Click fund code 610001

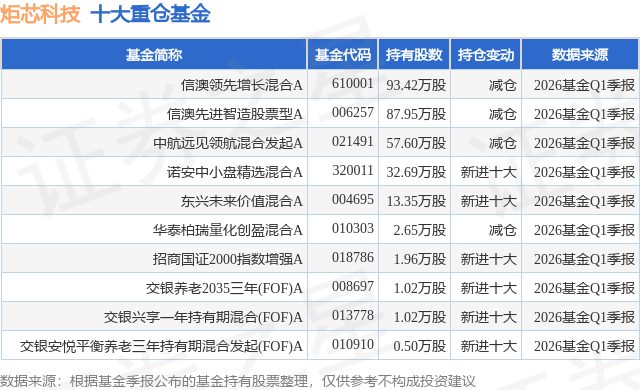click(x=353, y=83)
